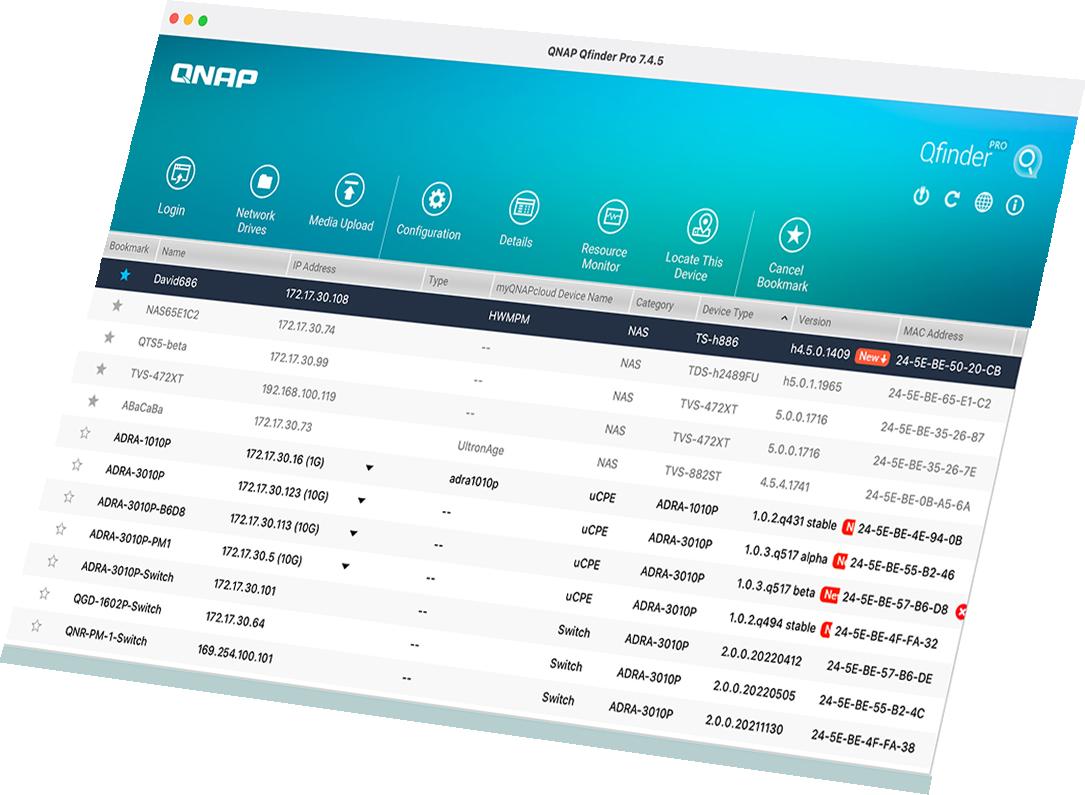Select TDS-h2489FU device type
Screen dimensions: 1085x795
(723, 374)
